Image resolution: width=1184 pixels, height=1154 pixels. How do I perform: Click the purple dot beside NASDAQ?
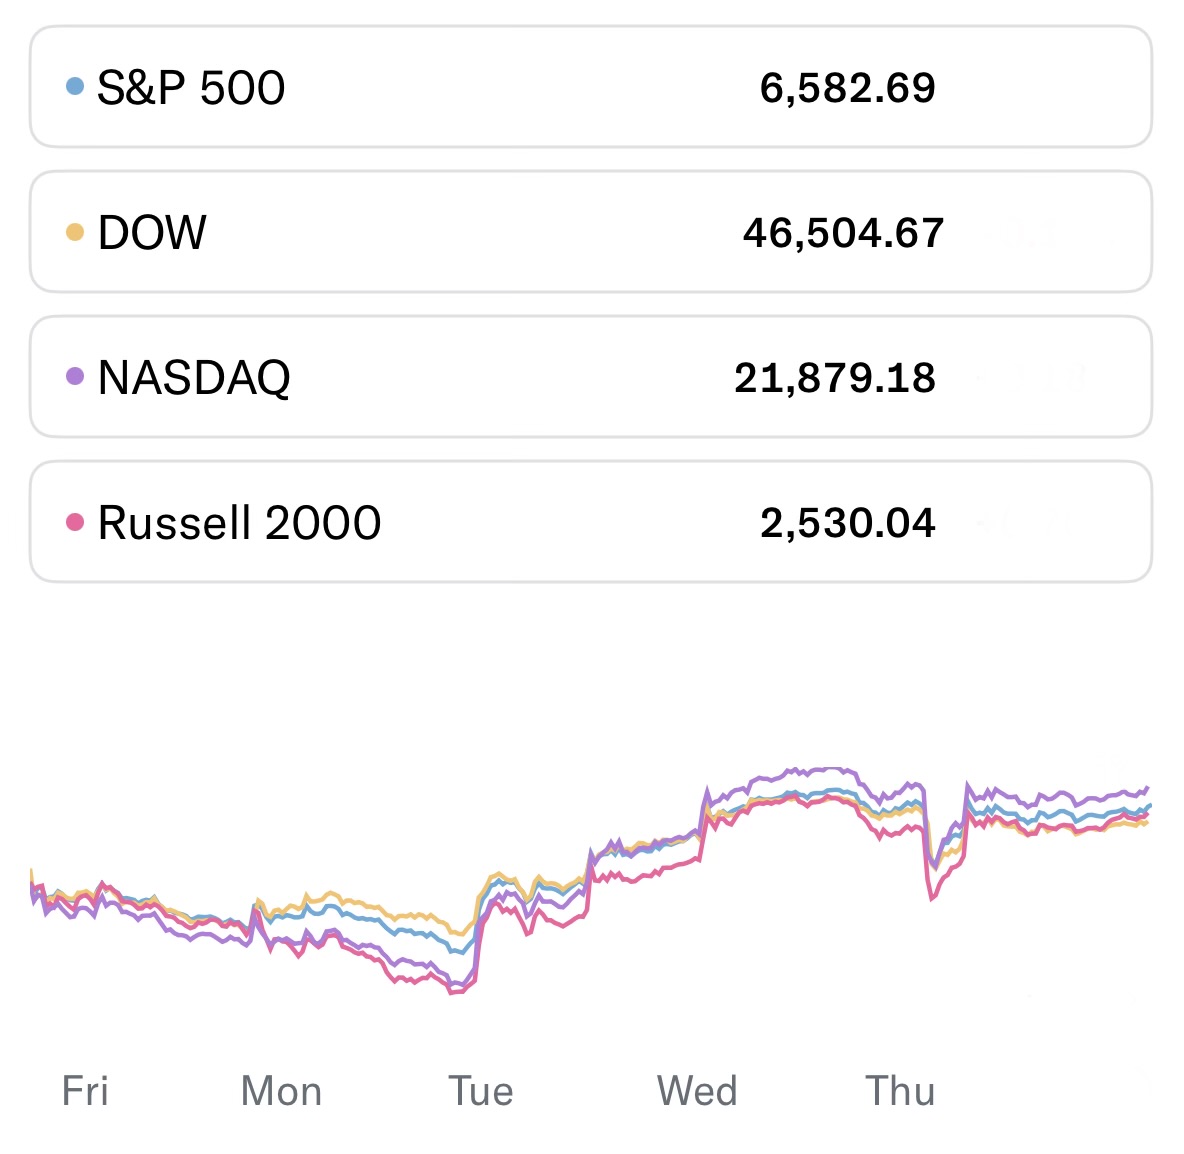coord(74,377)
